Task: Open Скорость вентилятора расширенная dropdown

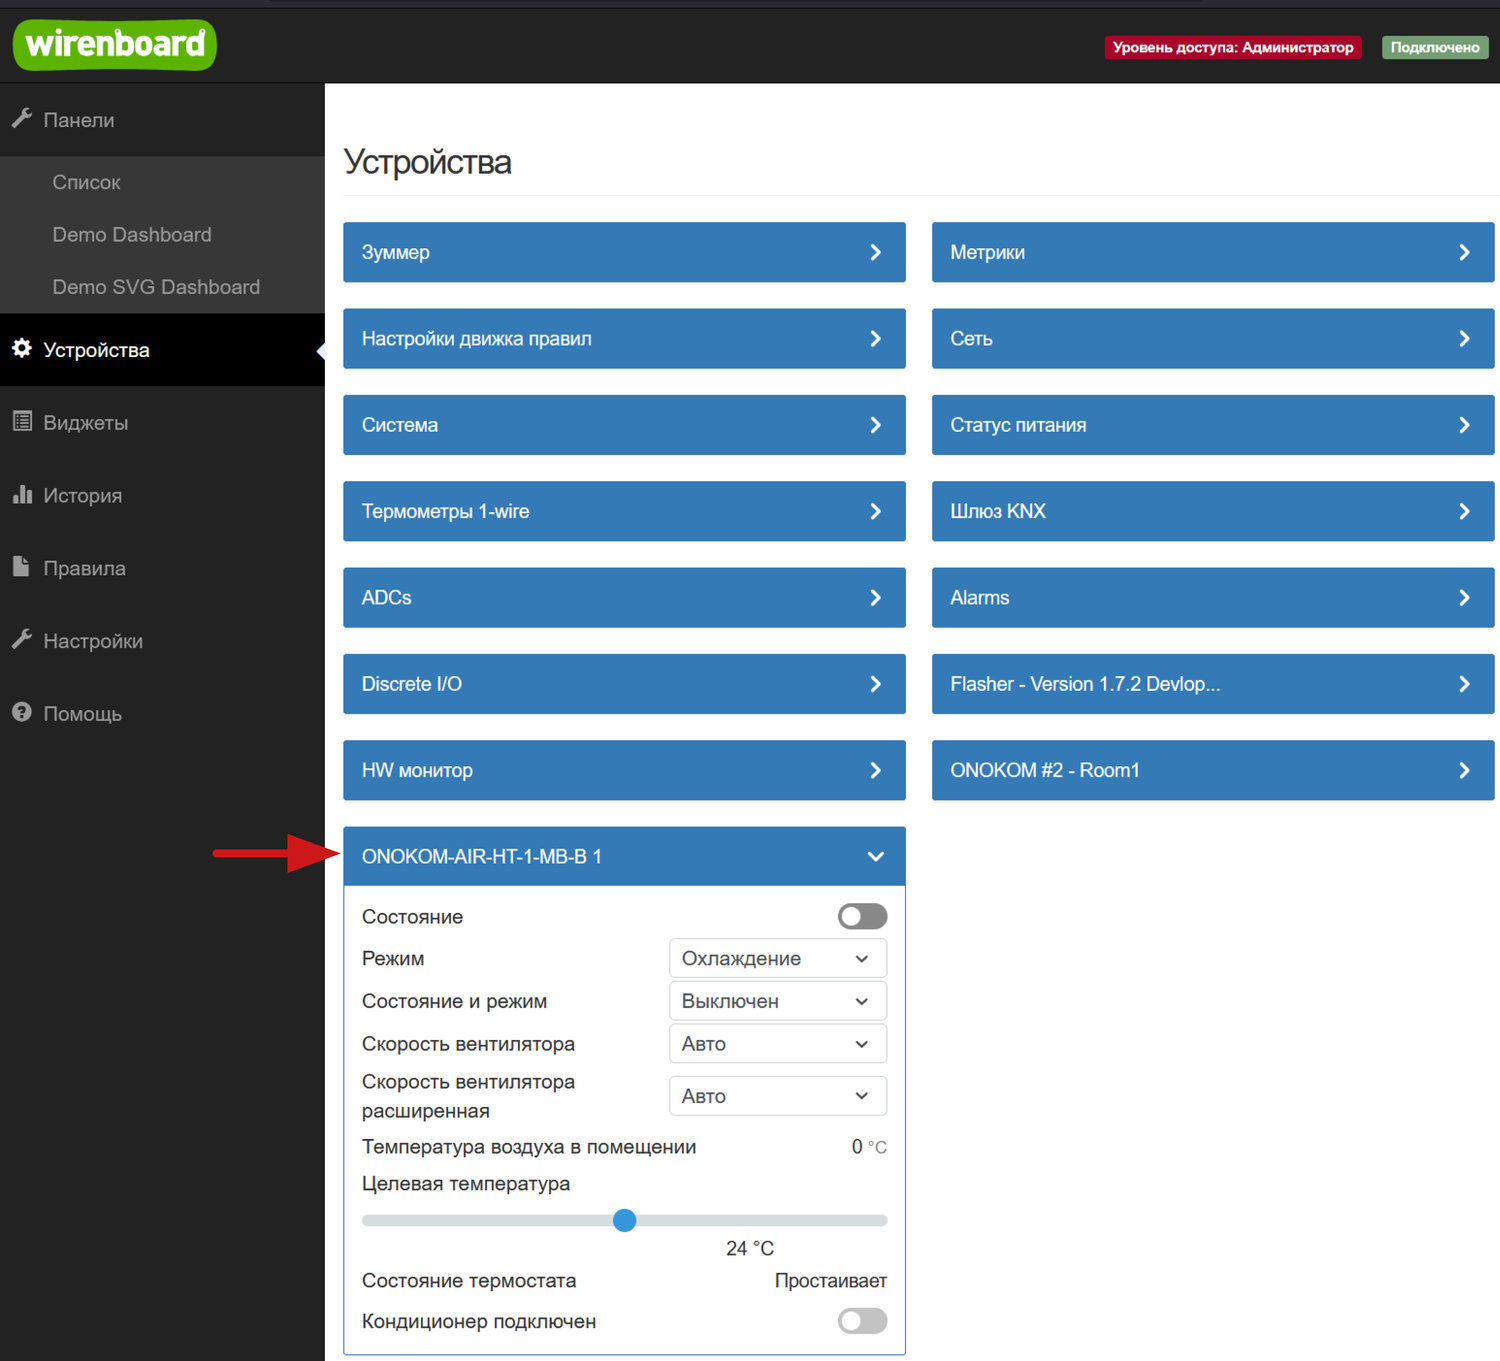Action: point(777,1096)
